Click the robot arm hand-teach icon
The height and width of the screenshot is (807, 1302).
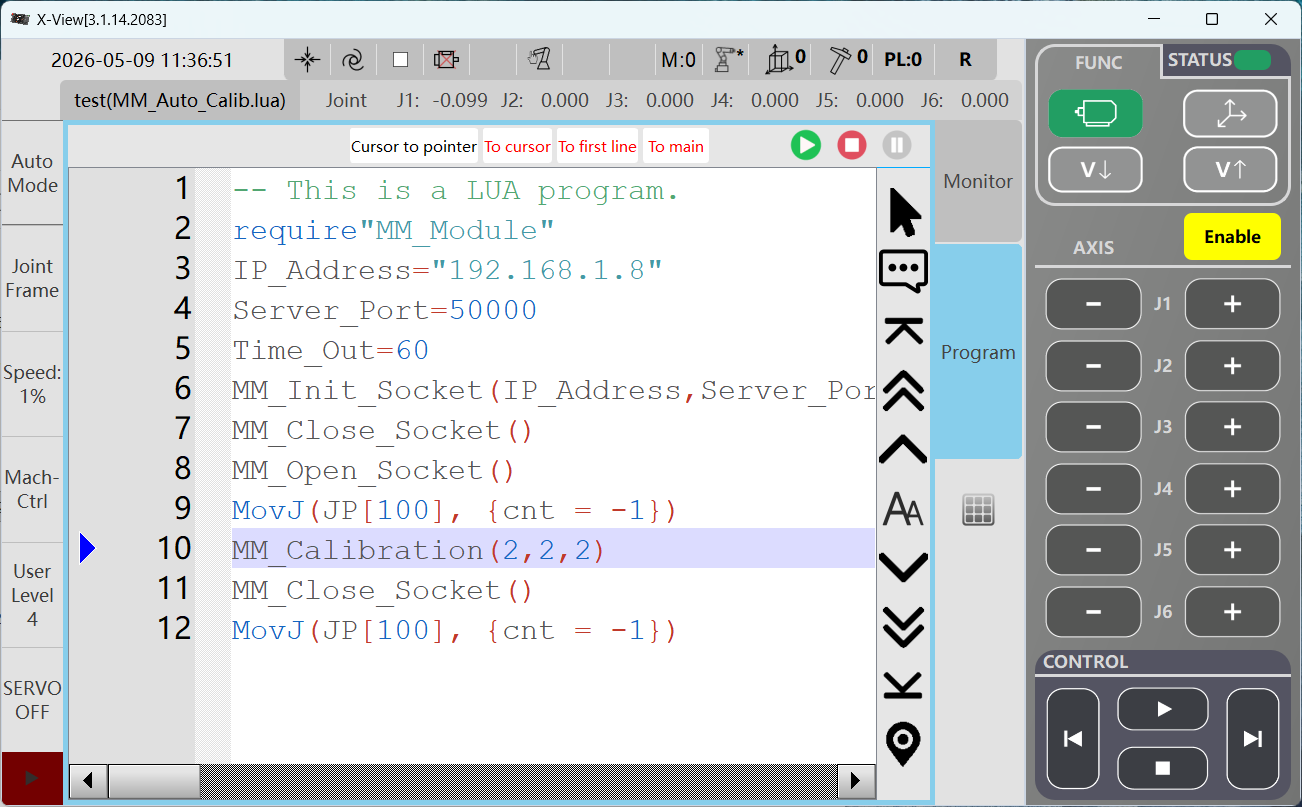[x=539, y=60]
